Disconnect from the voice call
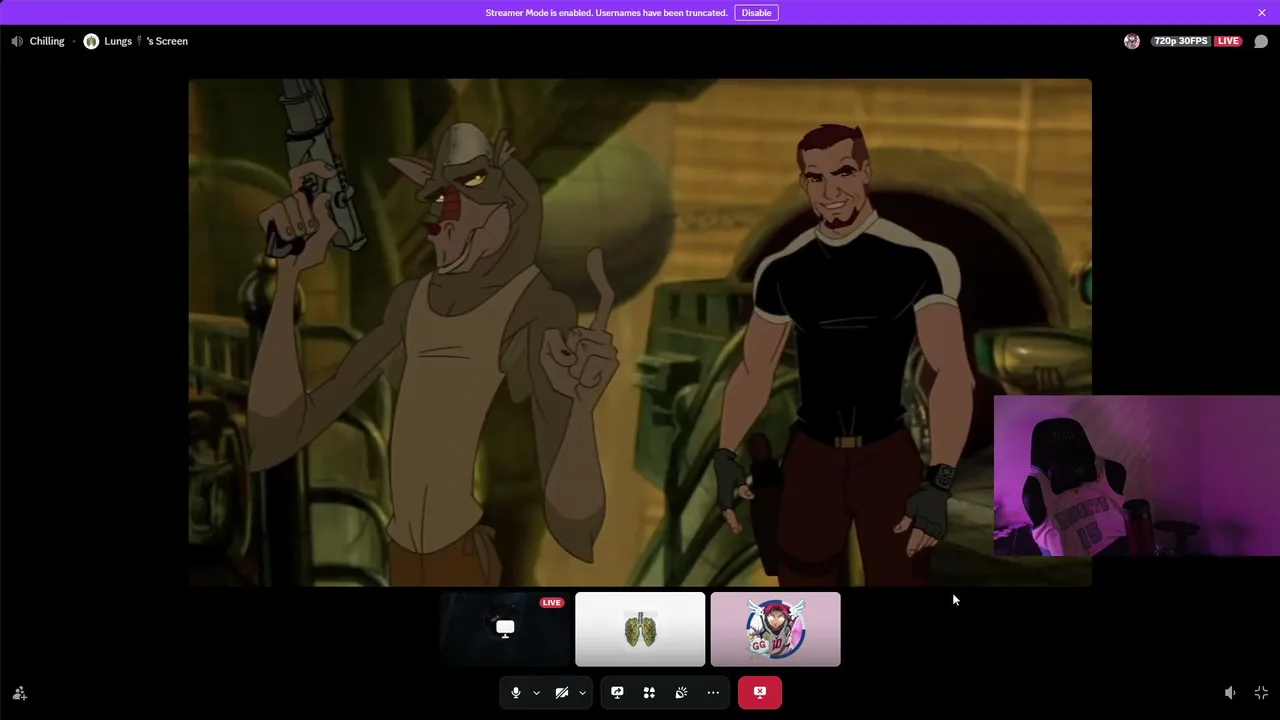Viewport: 1280px width, 720px height. coord(760,692)
